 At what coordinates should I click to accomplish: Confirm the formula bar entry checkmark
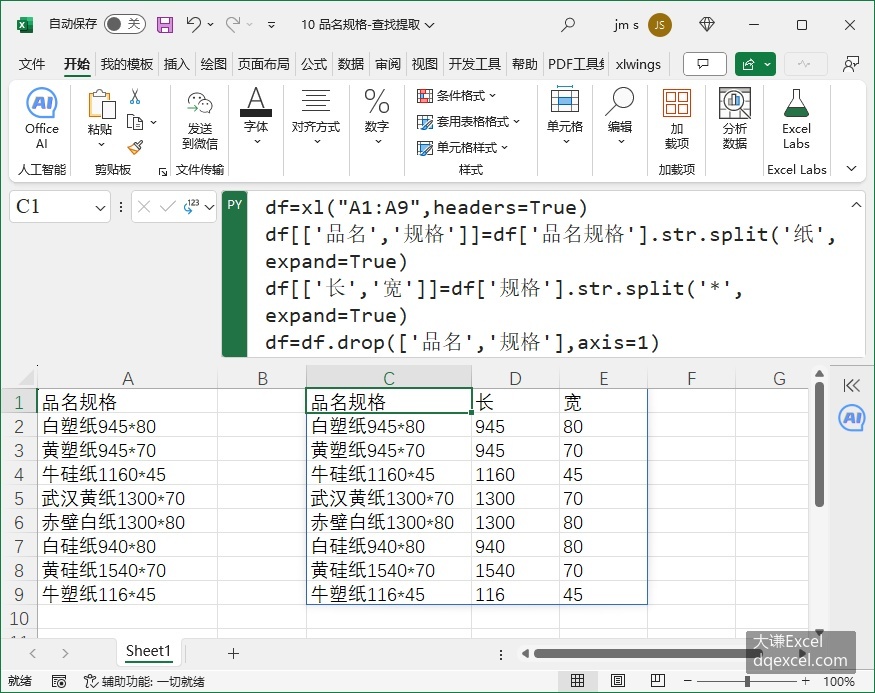click(x=167, y=207)
